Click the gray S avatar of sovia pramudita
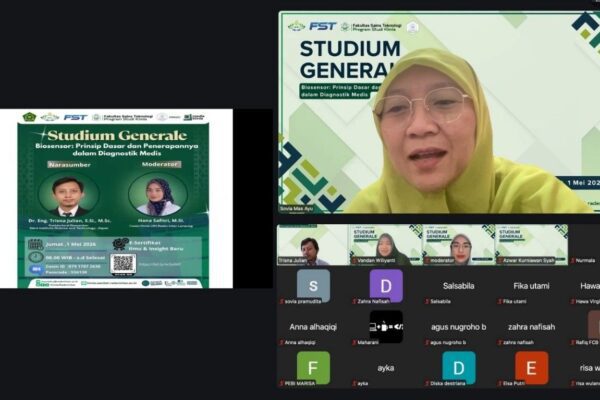The image size is (600, 400). coord(313,286)
